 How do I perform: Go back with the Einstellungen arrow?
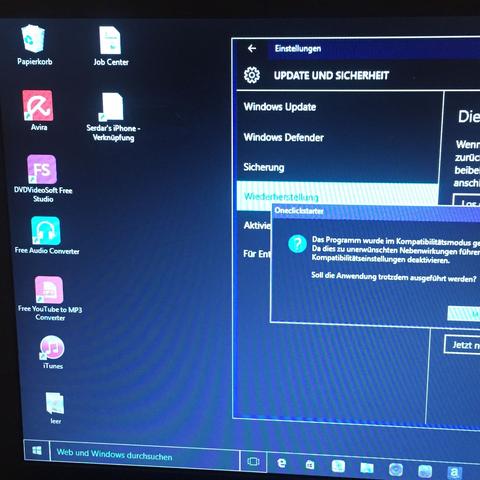coord(252,49)
